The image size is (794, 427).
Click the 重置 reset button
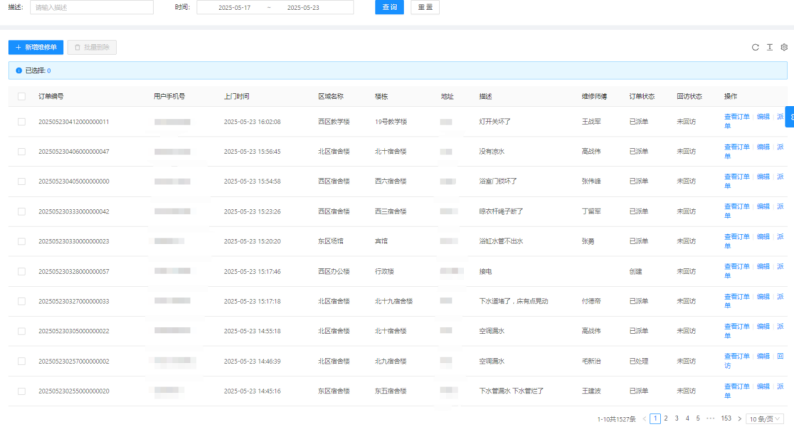(425, 7)
